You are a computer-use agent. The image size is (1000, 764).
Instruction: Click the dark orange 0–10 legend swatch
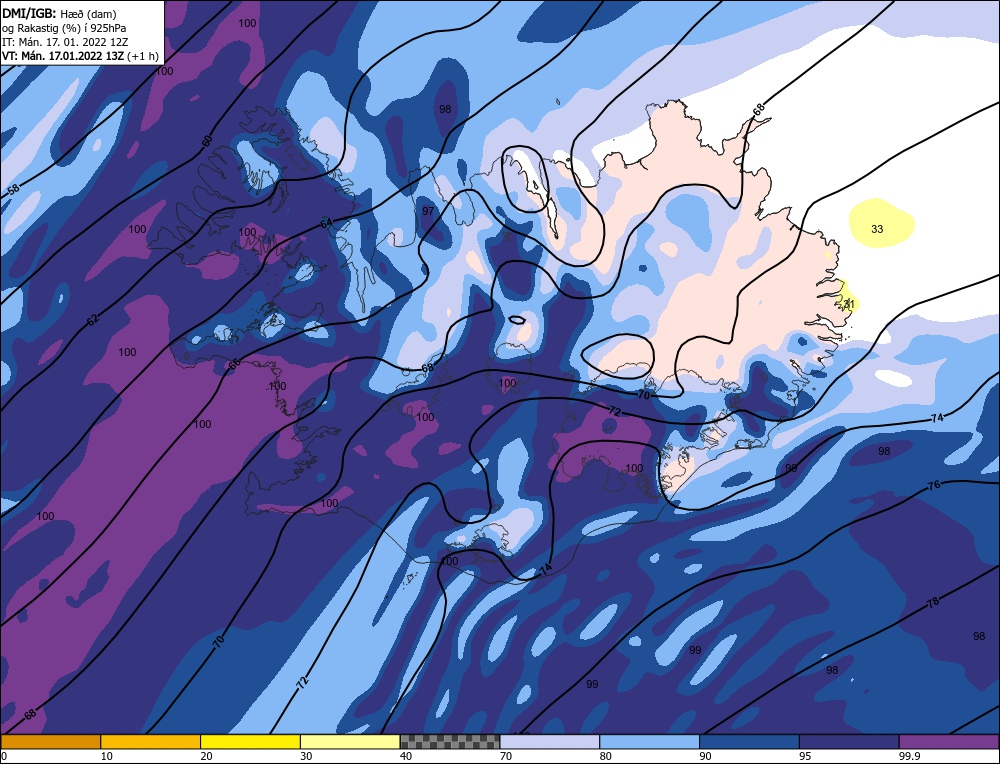click(50, 741)
